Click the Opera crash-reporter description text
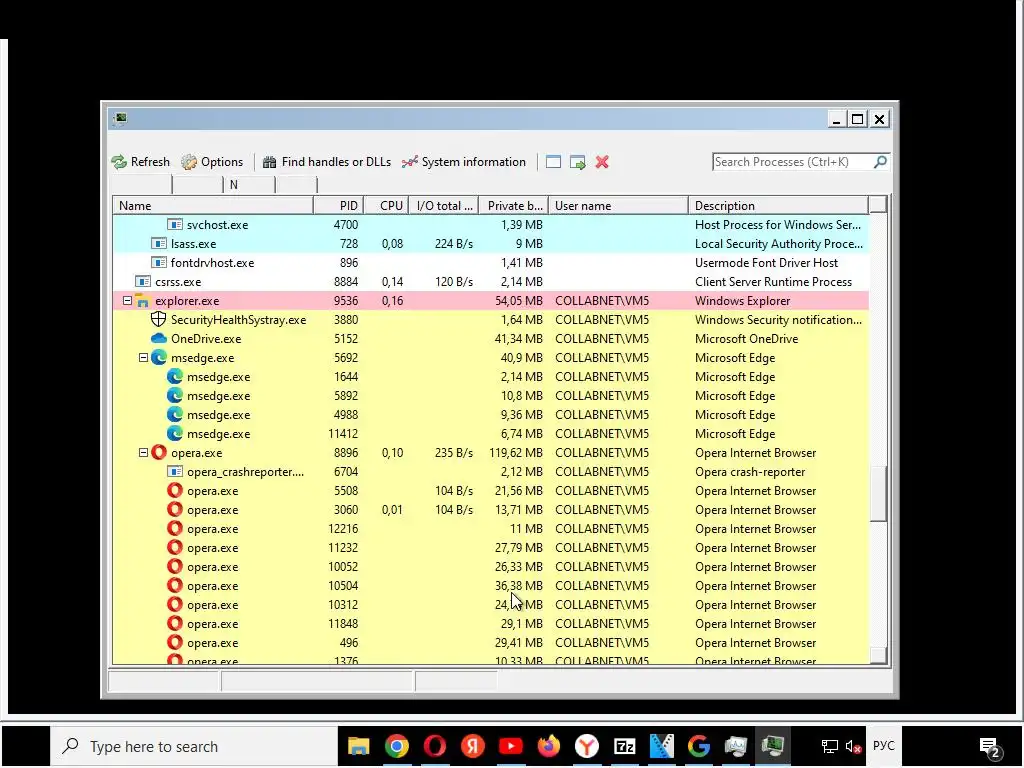Image resolution: width=1024 pixels, height=768 pixels. (x=750, y=472)
